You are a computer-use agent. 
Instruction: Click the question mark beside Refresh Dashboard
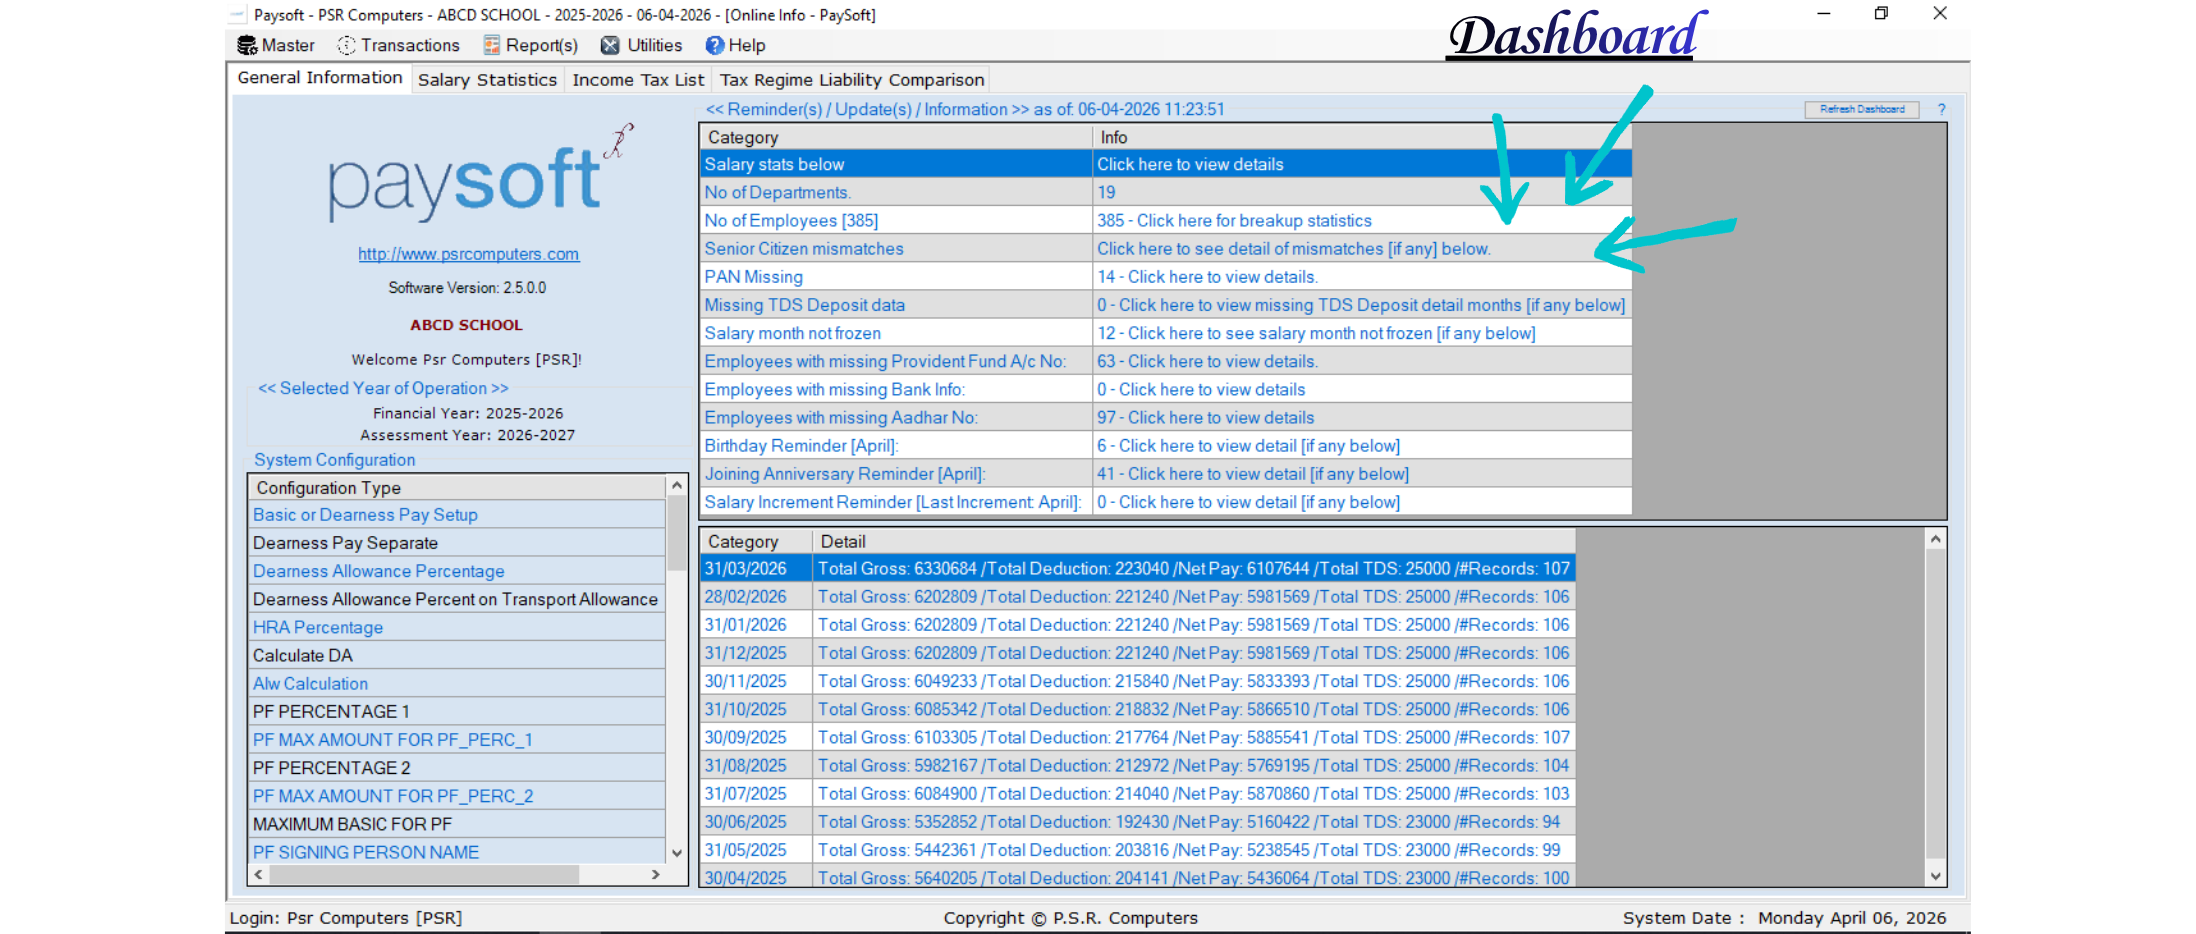pos(1941,109)
